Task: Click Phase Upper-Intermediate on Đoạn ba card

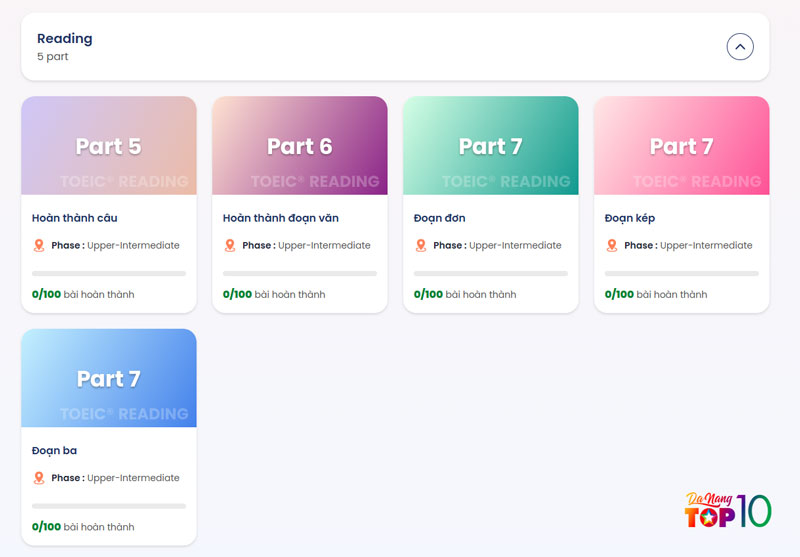Action: point(115,478)
